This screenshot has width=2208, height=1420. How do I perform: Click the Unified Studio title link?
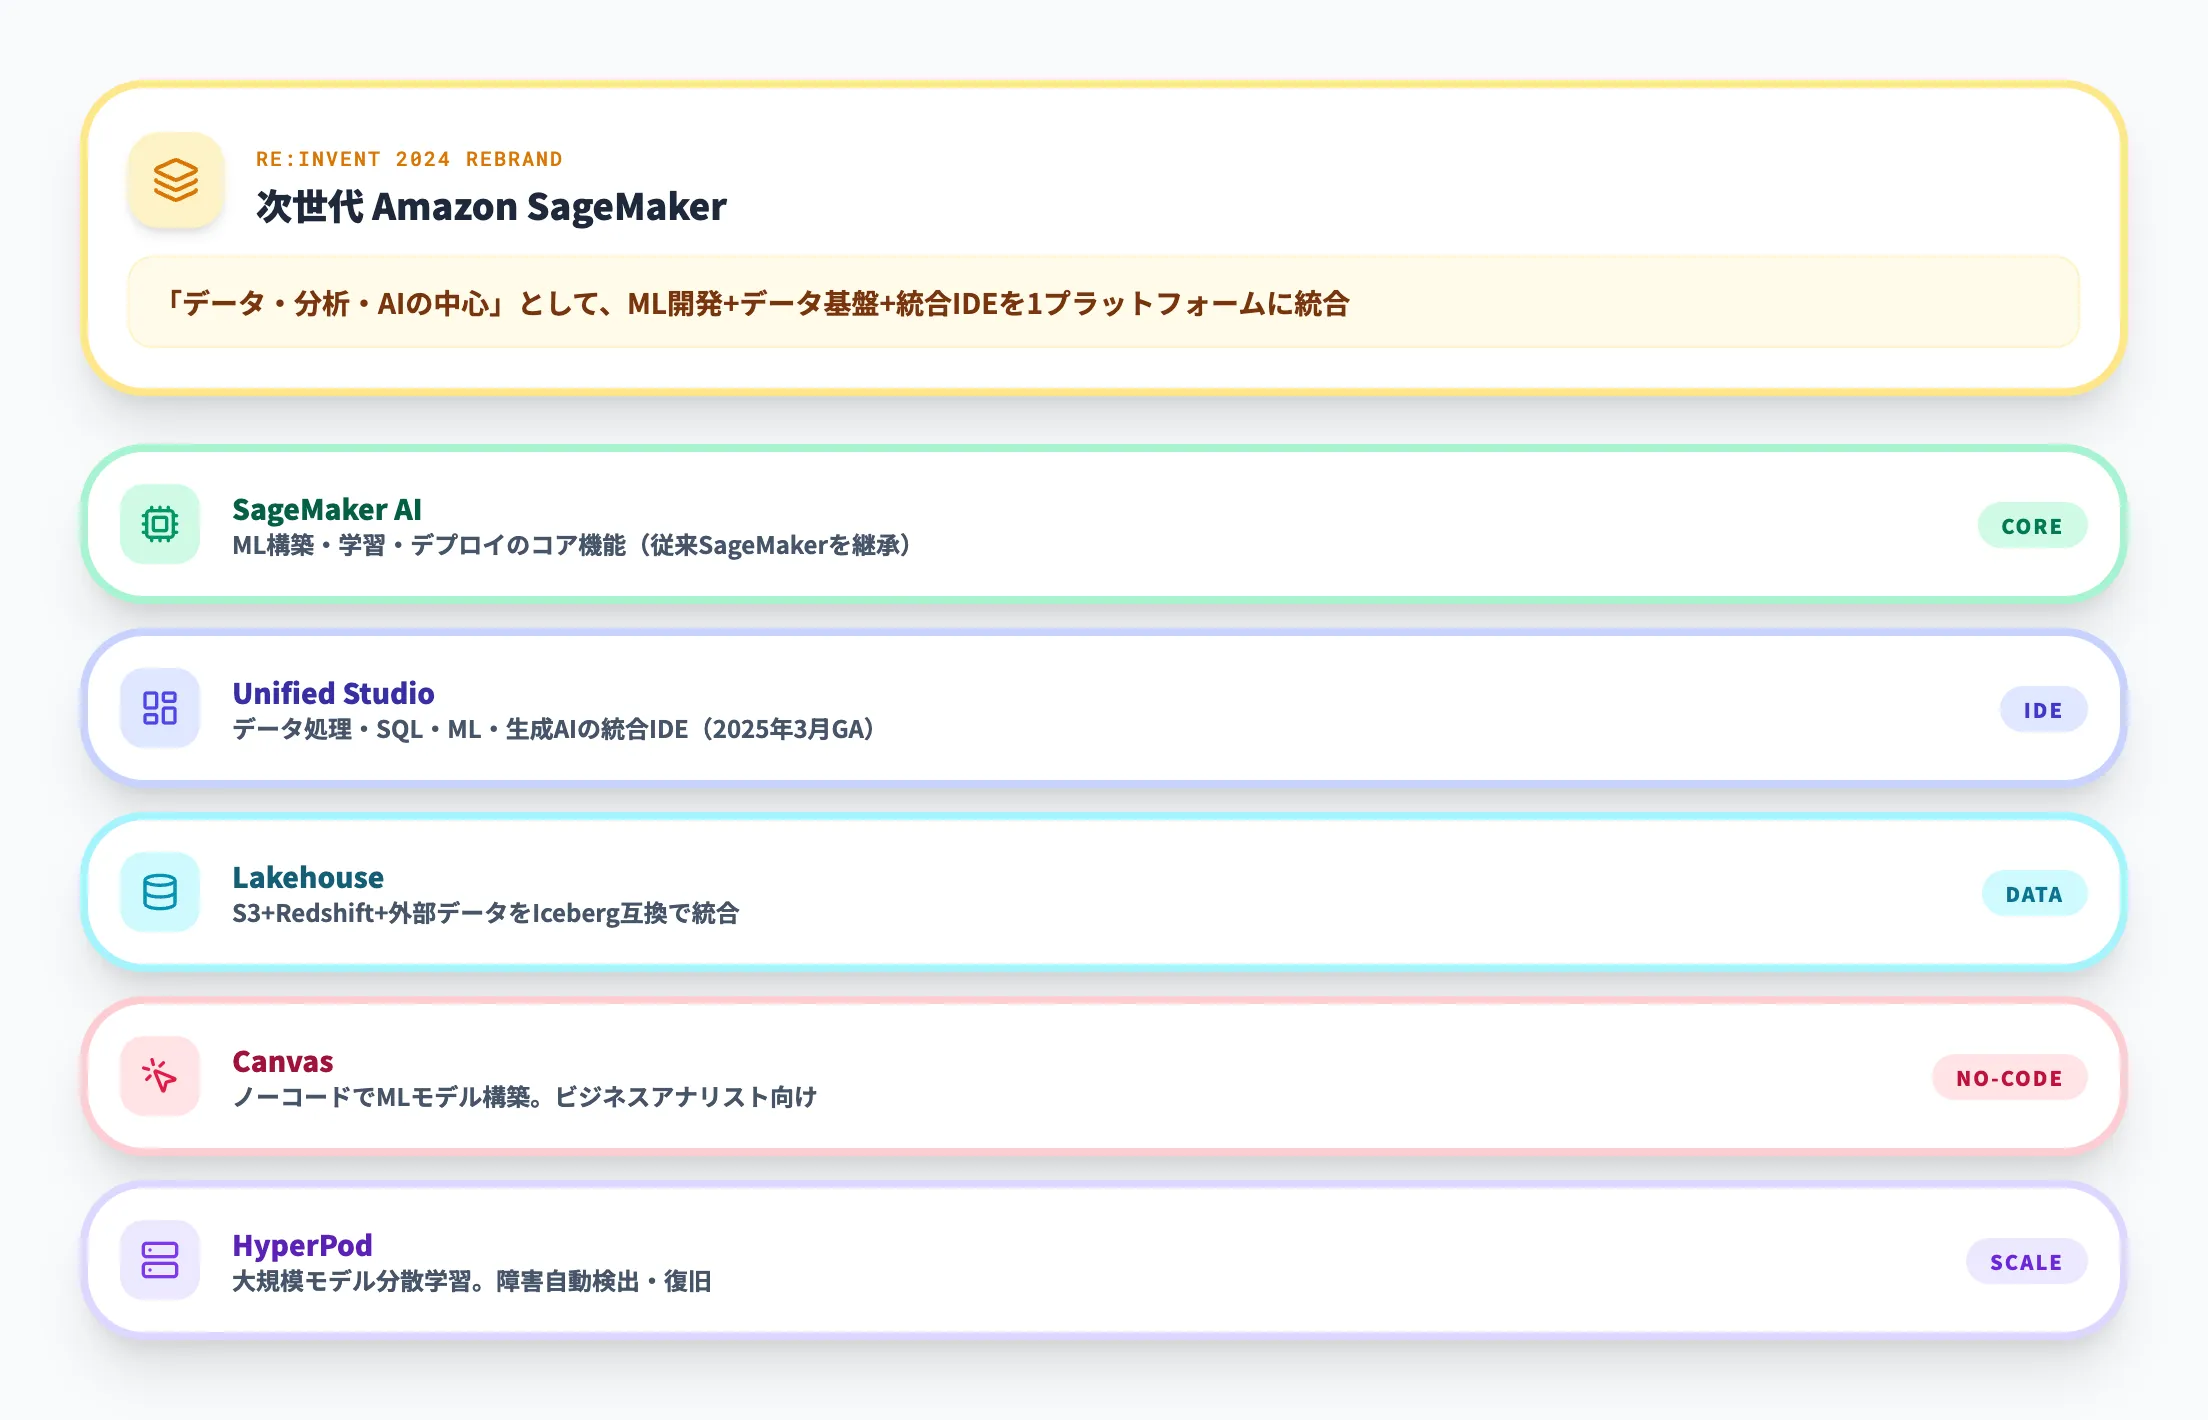click(x=333, y=692)
